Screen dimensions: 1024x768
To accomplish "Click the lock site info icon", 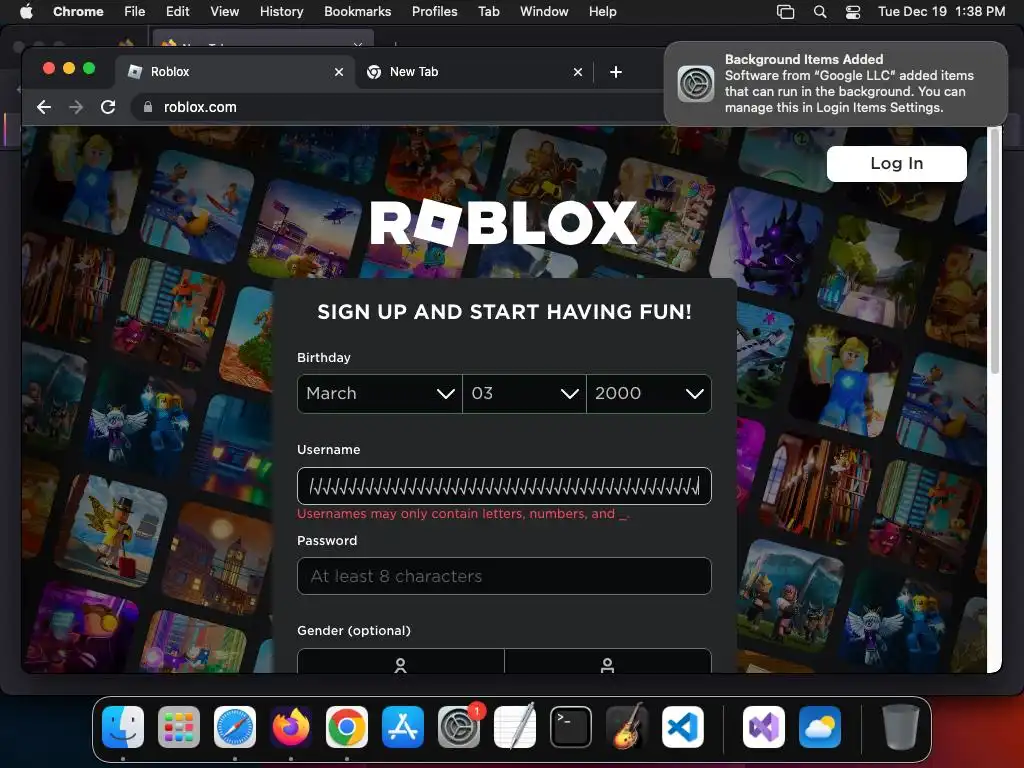I will (x=148, y=107).
